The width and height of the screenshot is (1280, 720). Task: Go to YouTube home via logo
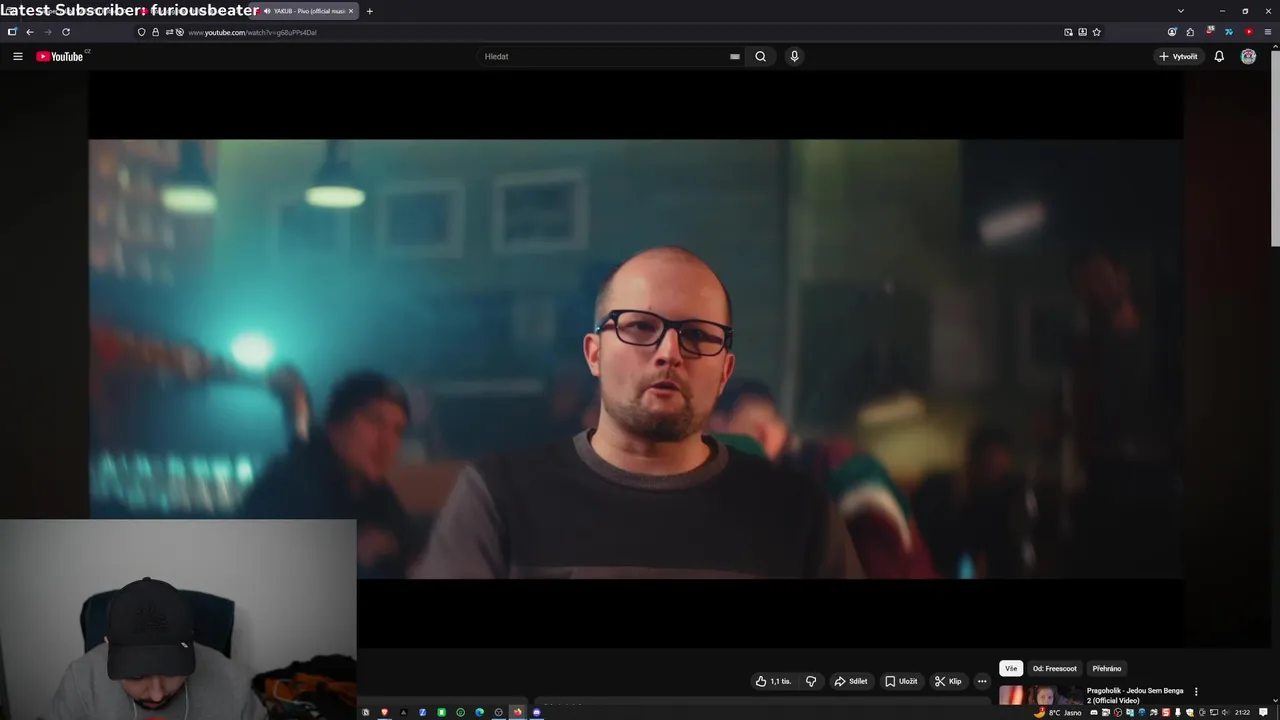tap(62, 56)
